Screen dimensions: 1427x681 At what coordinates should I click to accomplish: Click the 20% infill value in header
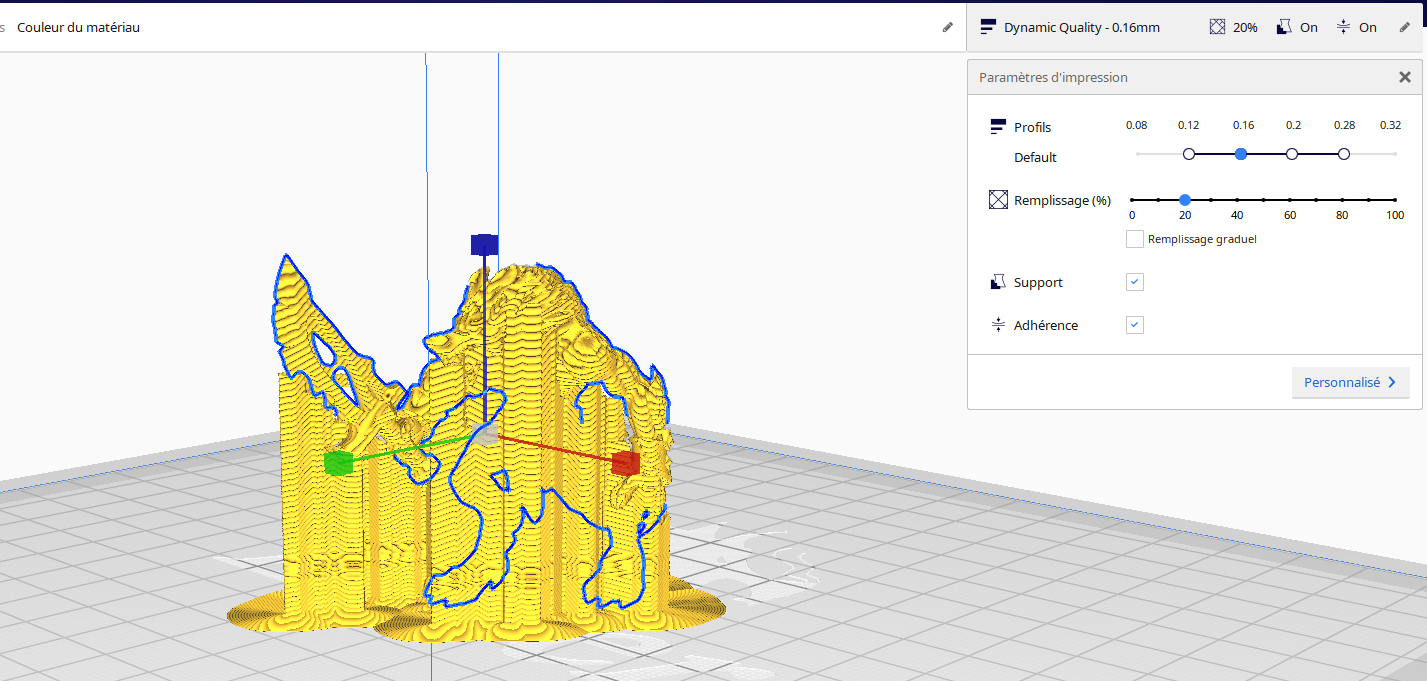1245,27
